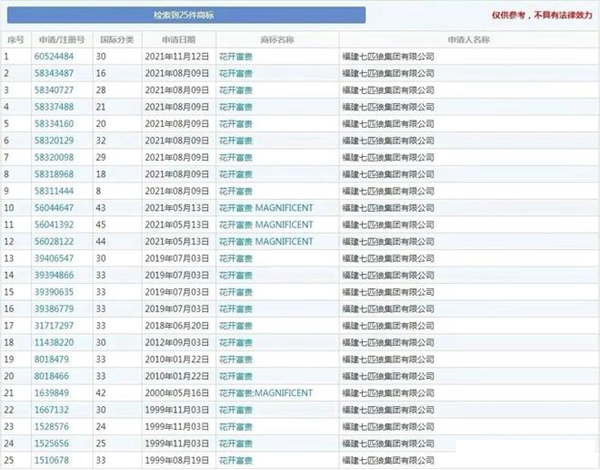Screen dimensions: 600x470
Task: Open registration number 11438220 link
Action: tap(54, 343)
